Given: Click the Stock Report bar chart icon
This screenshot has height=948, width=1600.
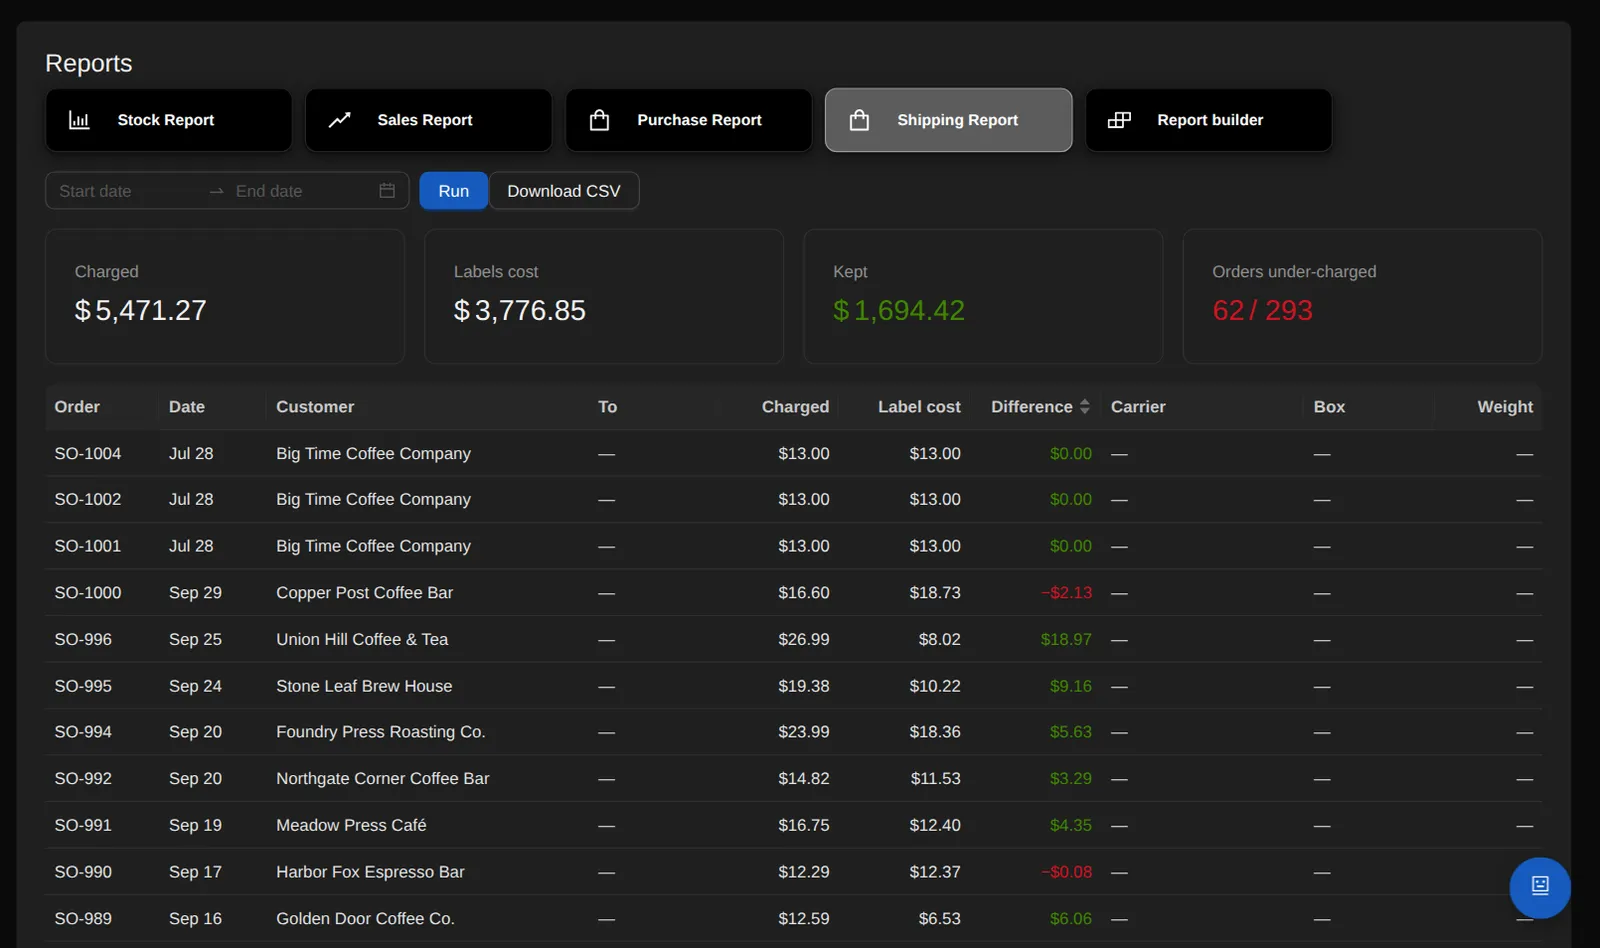Looking at the screenshot, I should pyautogui.click(x=79, y=120).
